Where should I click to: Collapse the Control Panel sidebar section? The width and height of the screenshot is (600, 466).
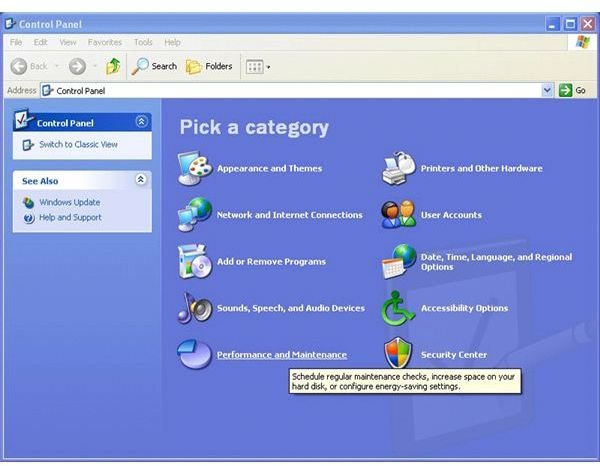click(x=141, y=122)
